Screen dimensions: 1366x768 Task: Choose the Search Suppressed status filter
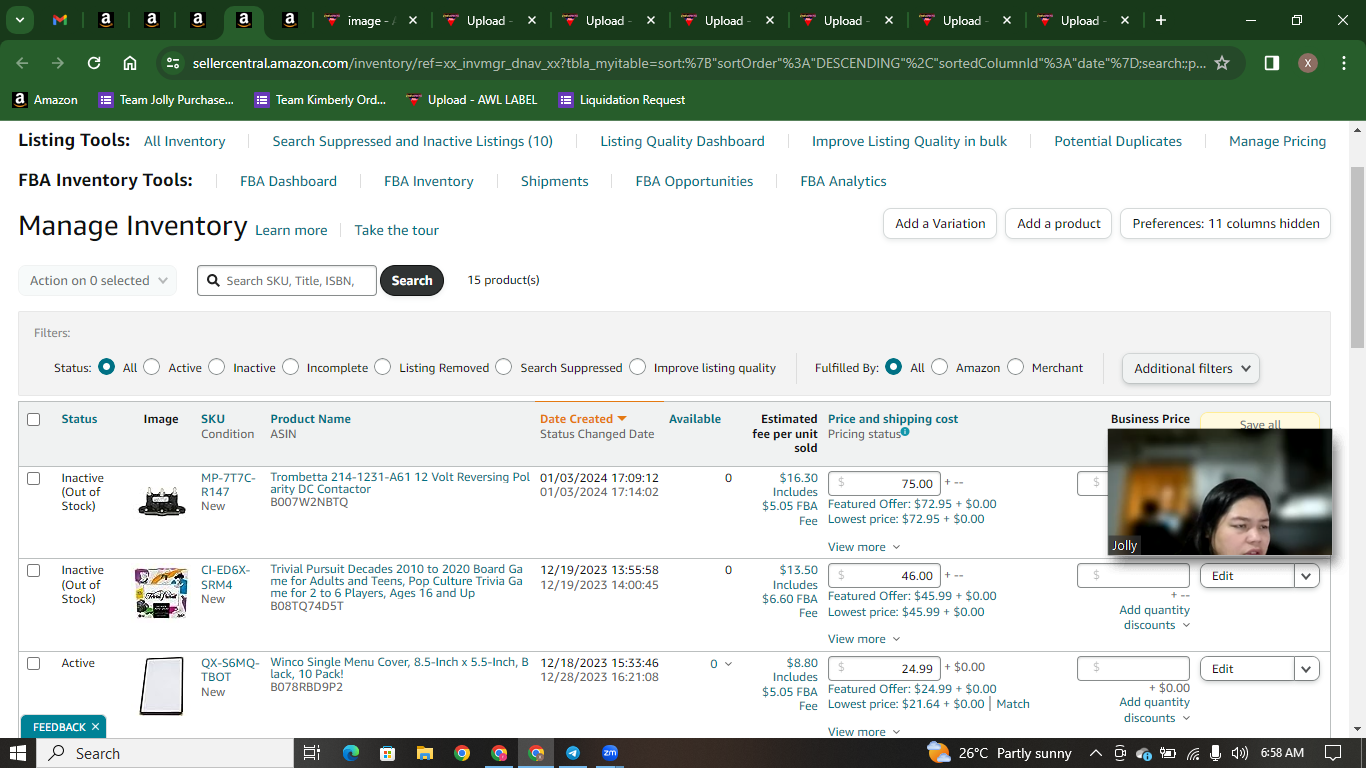(504, 367)
